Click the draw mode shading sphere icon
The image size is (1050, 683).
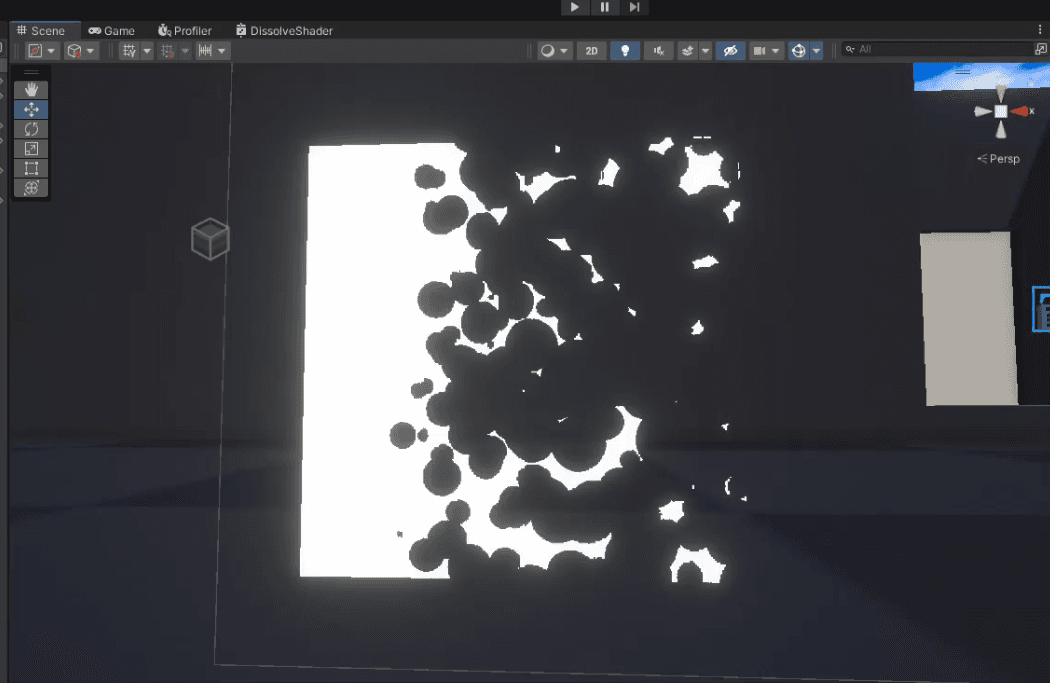(x=548, y=51)
